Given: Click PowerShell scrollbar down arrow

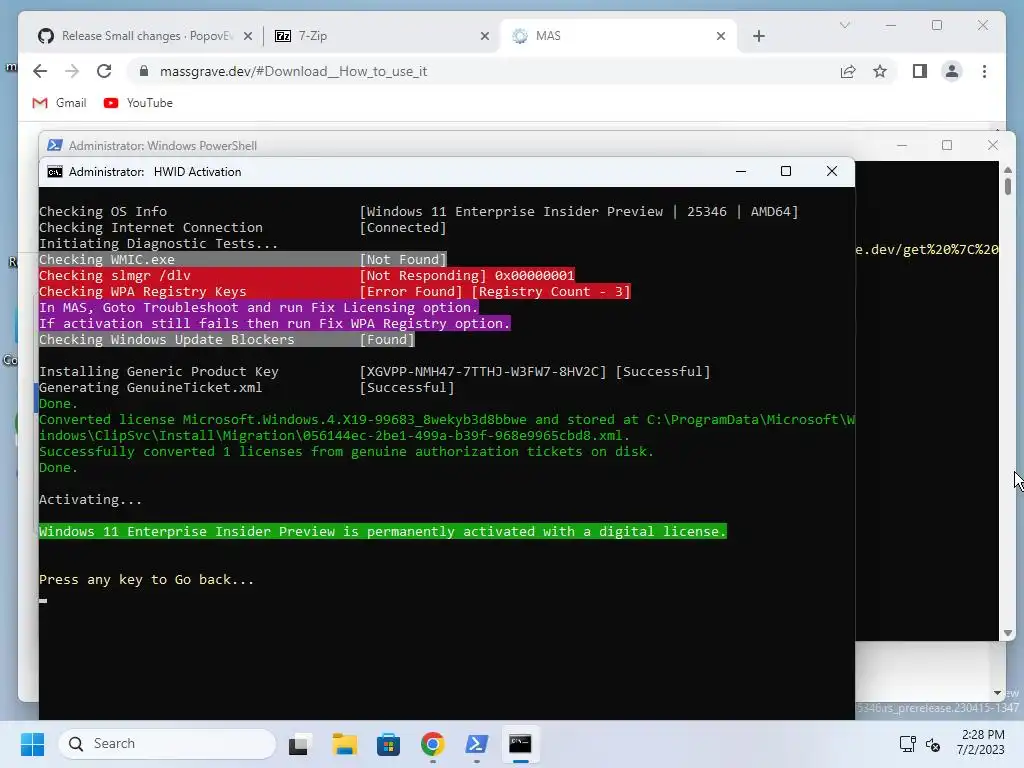Looking at the screenshot, I should click(1008, 633).
